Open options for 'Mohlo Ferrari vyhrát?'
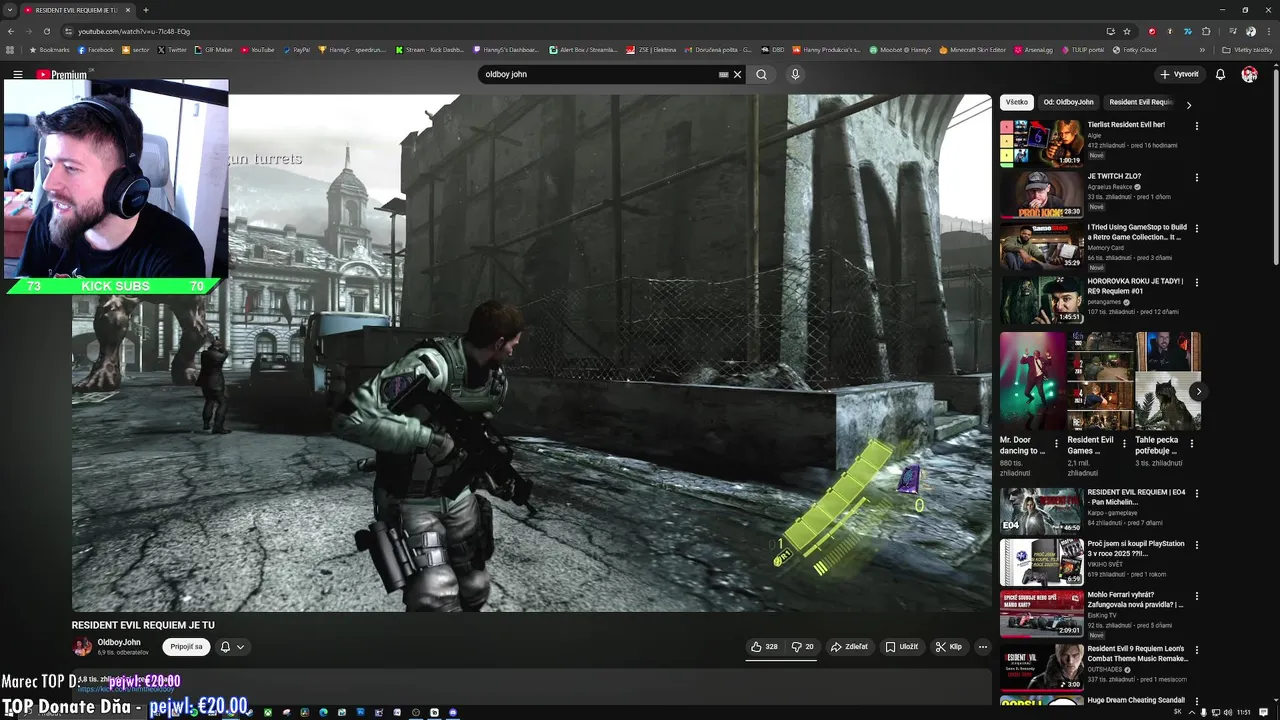Screen dimensions: 1280x720 coord(1196,597)
